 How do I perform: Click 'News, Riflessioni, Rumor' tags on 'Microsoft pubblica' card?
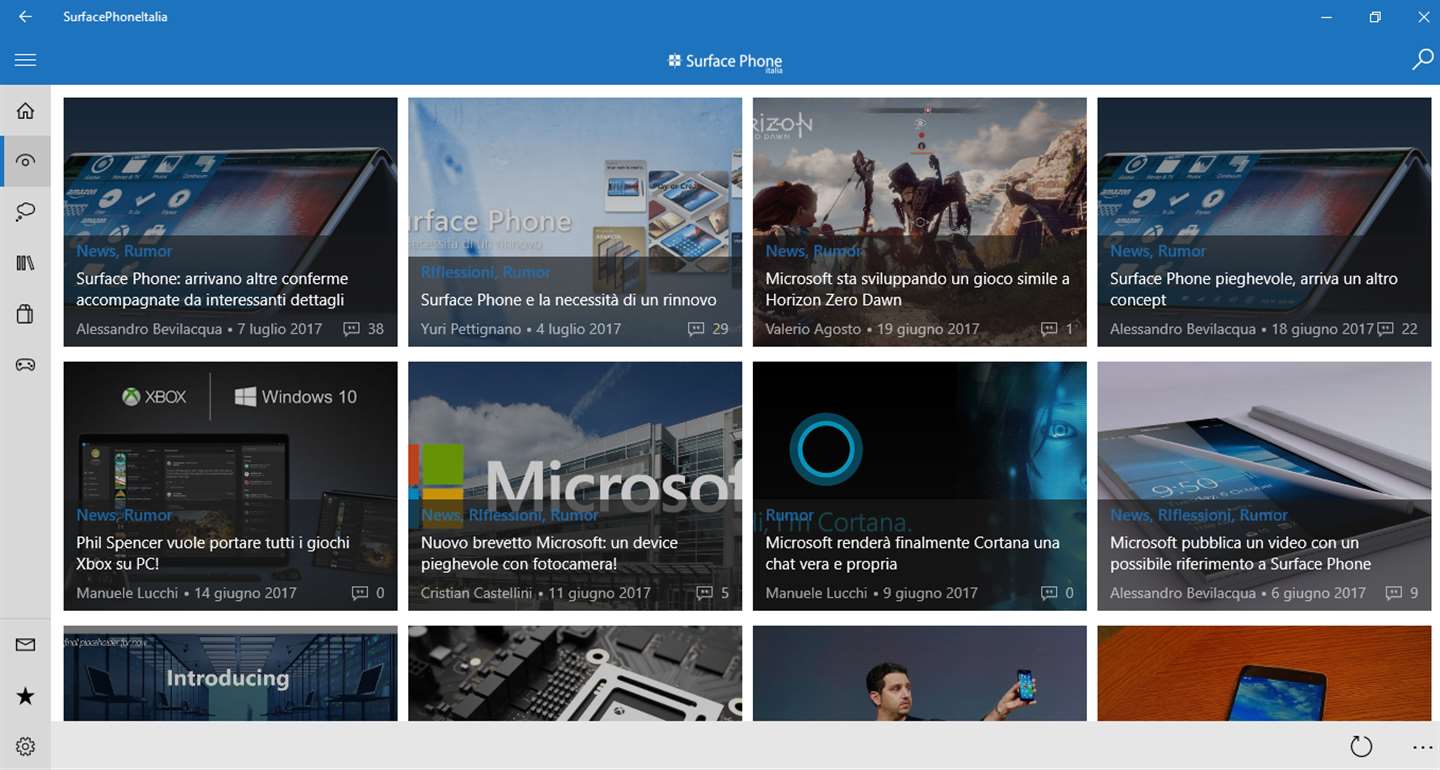1199,515
